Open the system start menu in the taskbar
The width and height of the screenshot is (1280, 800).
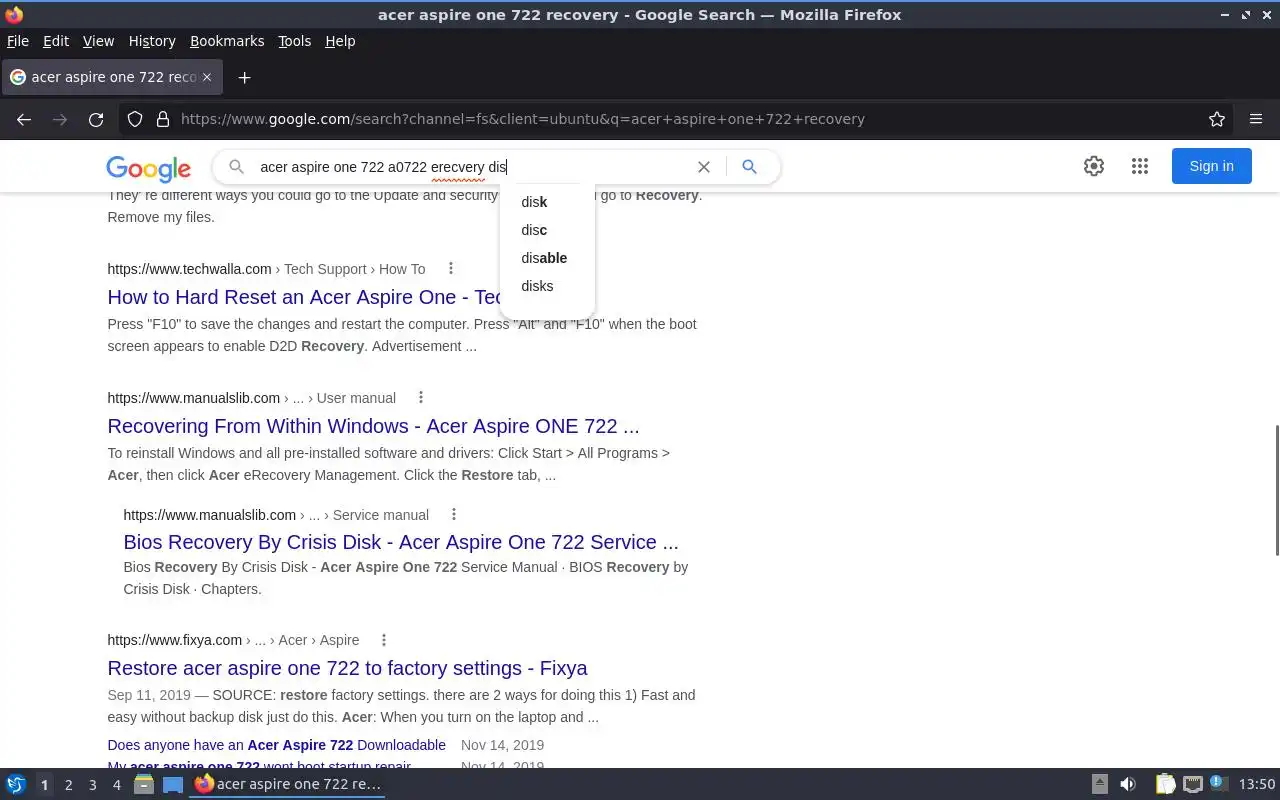pyautogui.click(x=16, y=784)
